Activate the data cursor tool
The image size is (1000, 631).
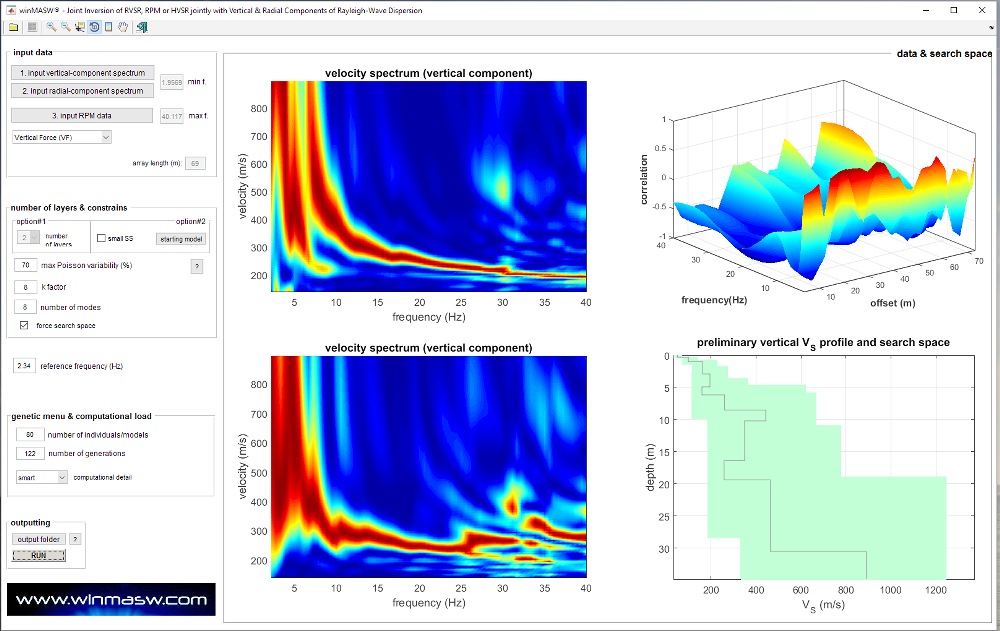80,27
